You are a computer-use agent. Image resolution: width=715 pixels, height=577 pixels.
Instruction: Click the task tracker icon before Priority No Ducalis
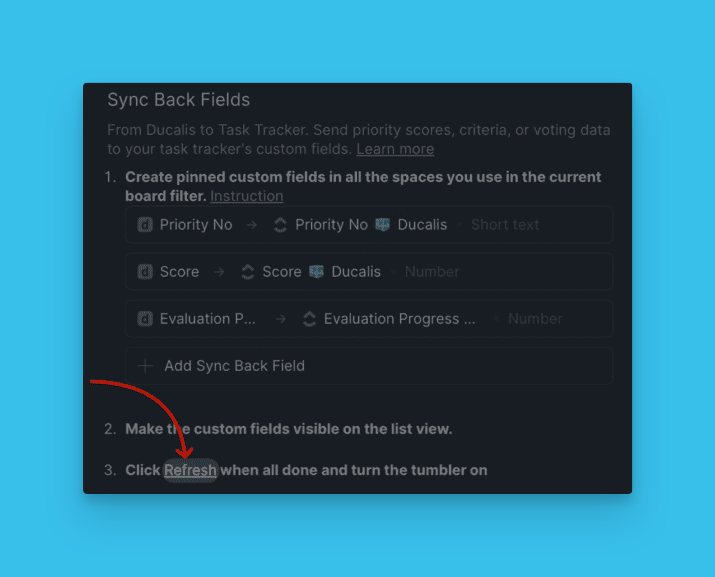(x=280, y=225)
